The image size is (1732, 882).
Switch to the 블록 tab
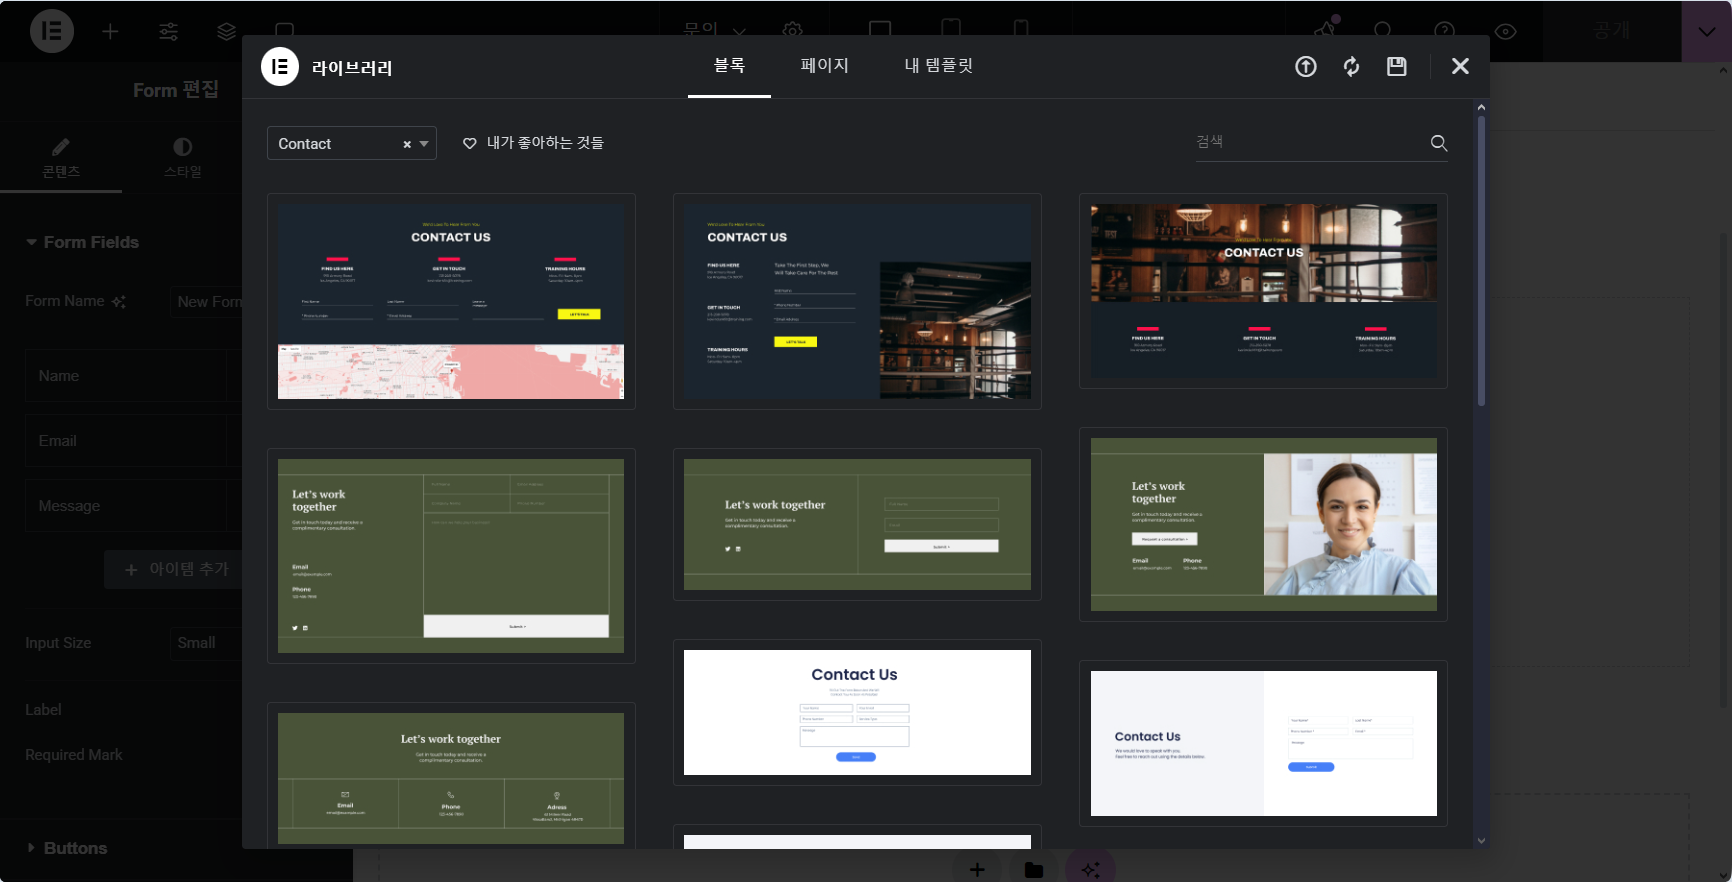[729, 66]
